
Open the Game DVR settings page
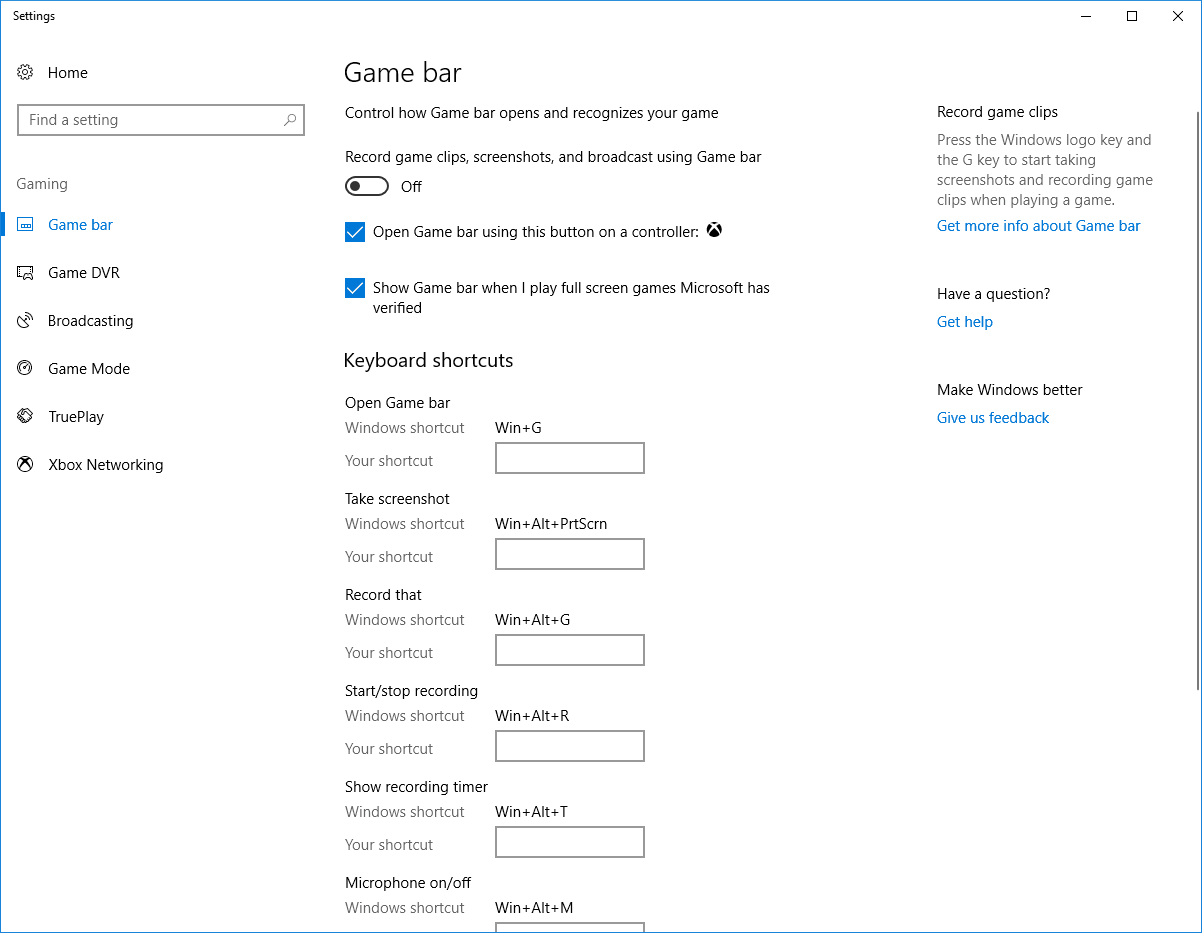pyautogui.click(x=84, y=273)
